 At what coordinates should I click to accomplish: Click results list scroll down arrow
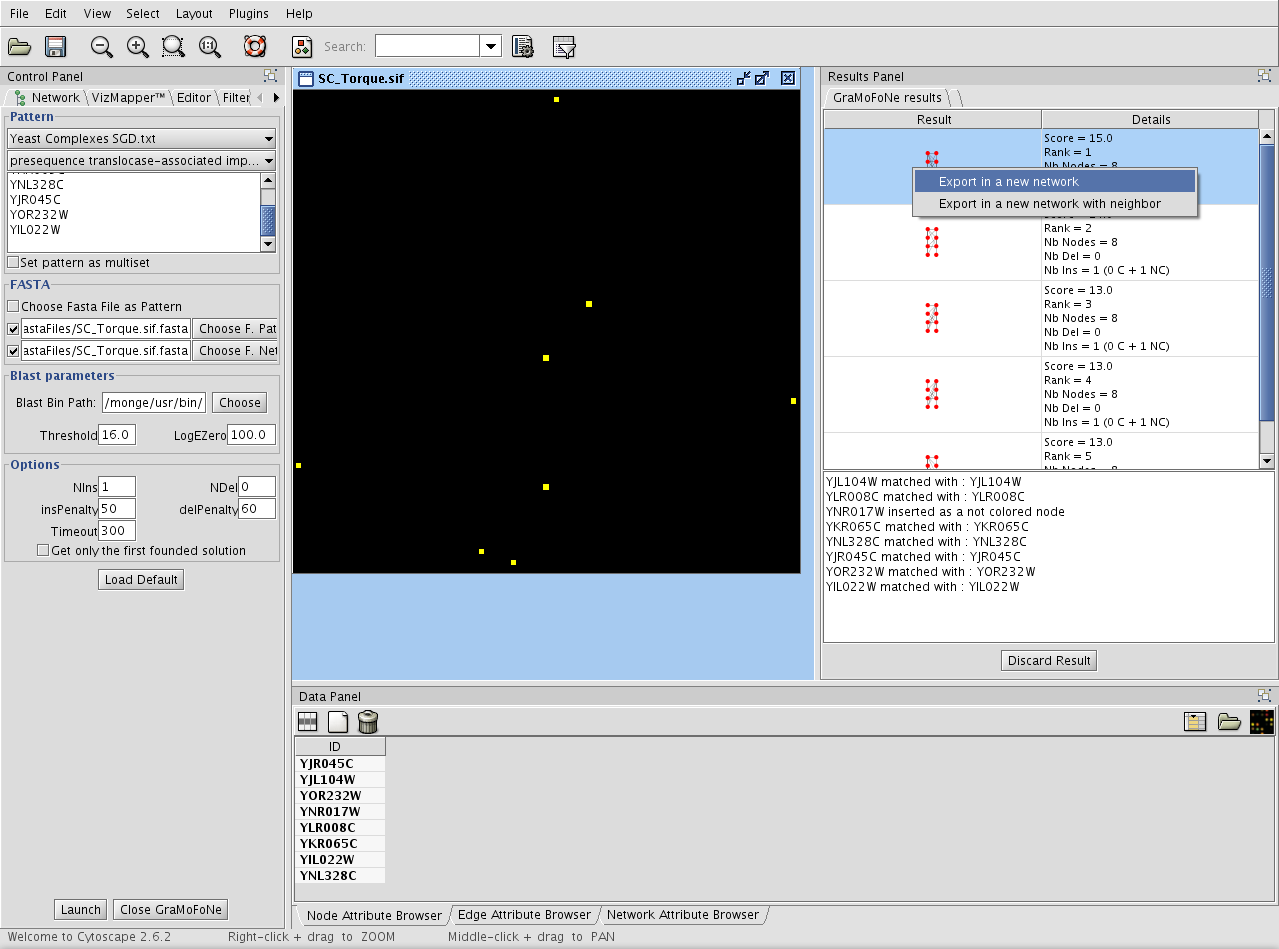pos(1267,461)
